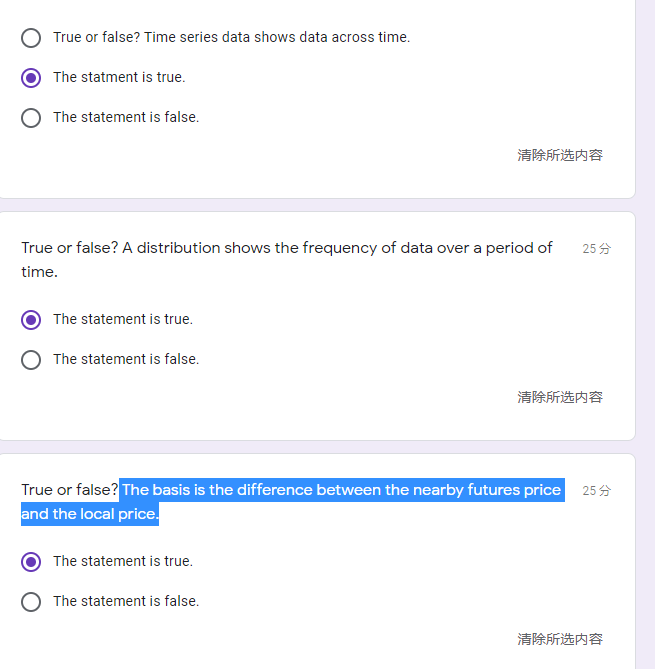Click the 25 分 points label beside distribution question
Viewport: 655px width, 669px height.
click(596, 248)
